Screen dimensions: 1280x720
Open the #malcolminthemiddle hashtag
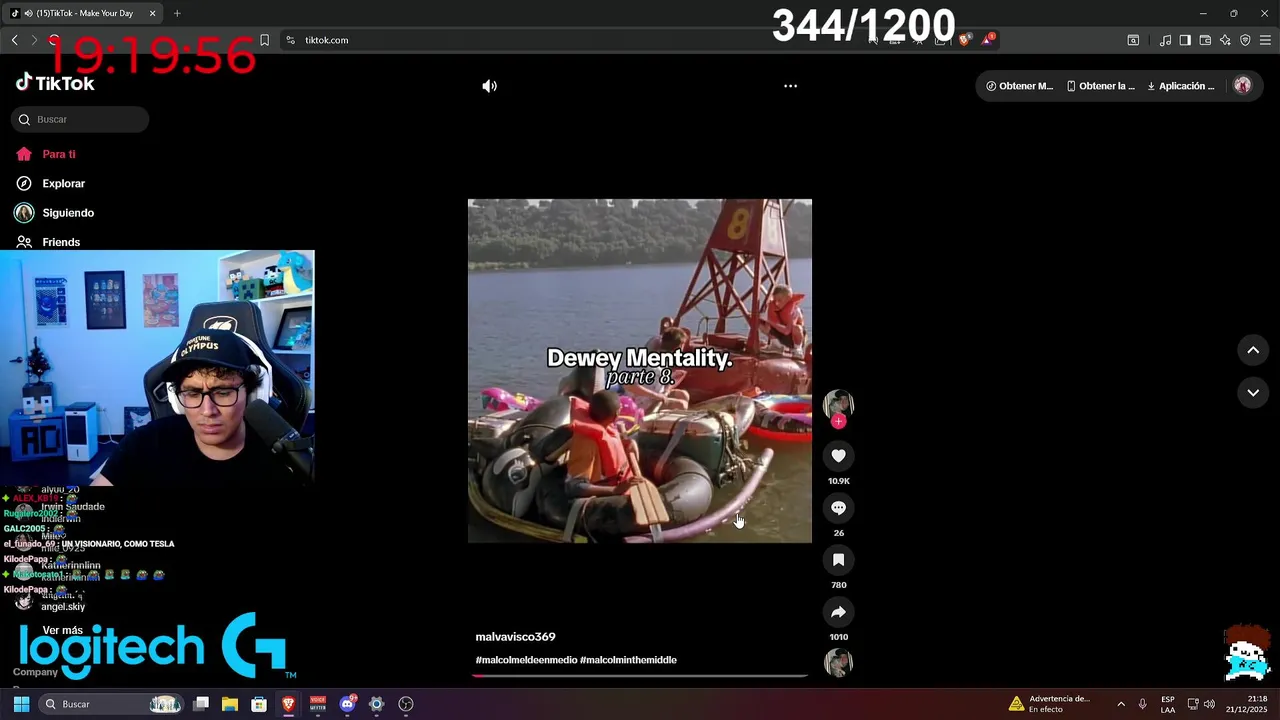628,660
